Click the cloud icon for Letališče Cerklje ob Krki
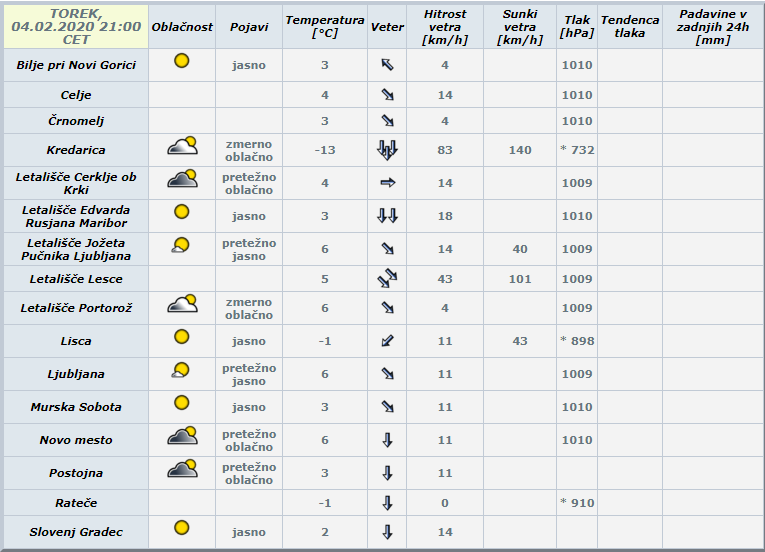Image resolution: width=765 pixels, height=552 pixels. (182, 179)
